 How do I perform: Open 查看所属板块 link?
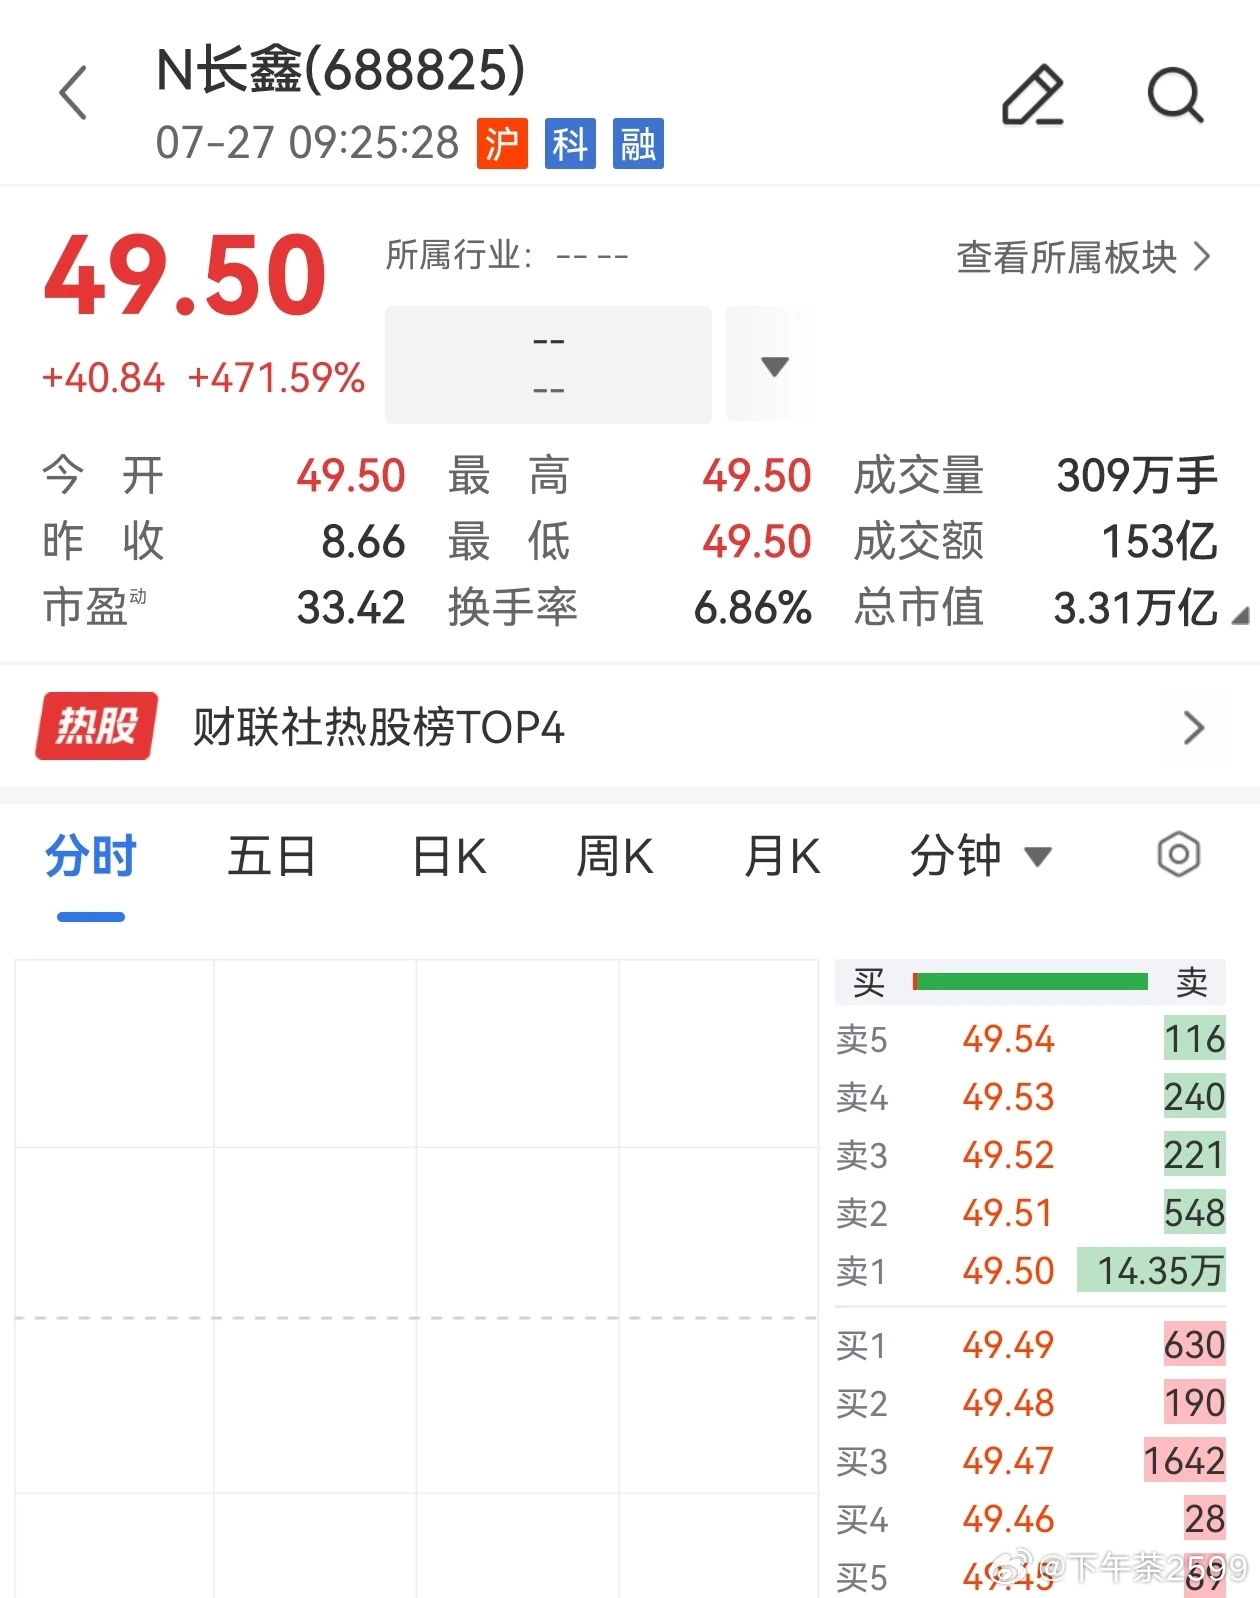point(1084,257)
